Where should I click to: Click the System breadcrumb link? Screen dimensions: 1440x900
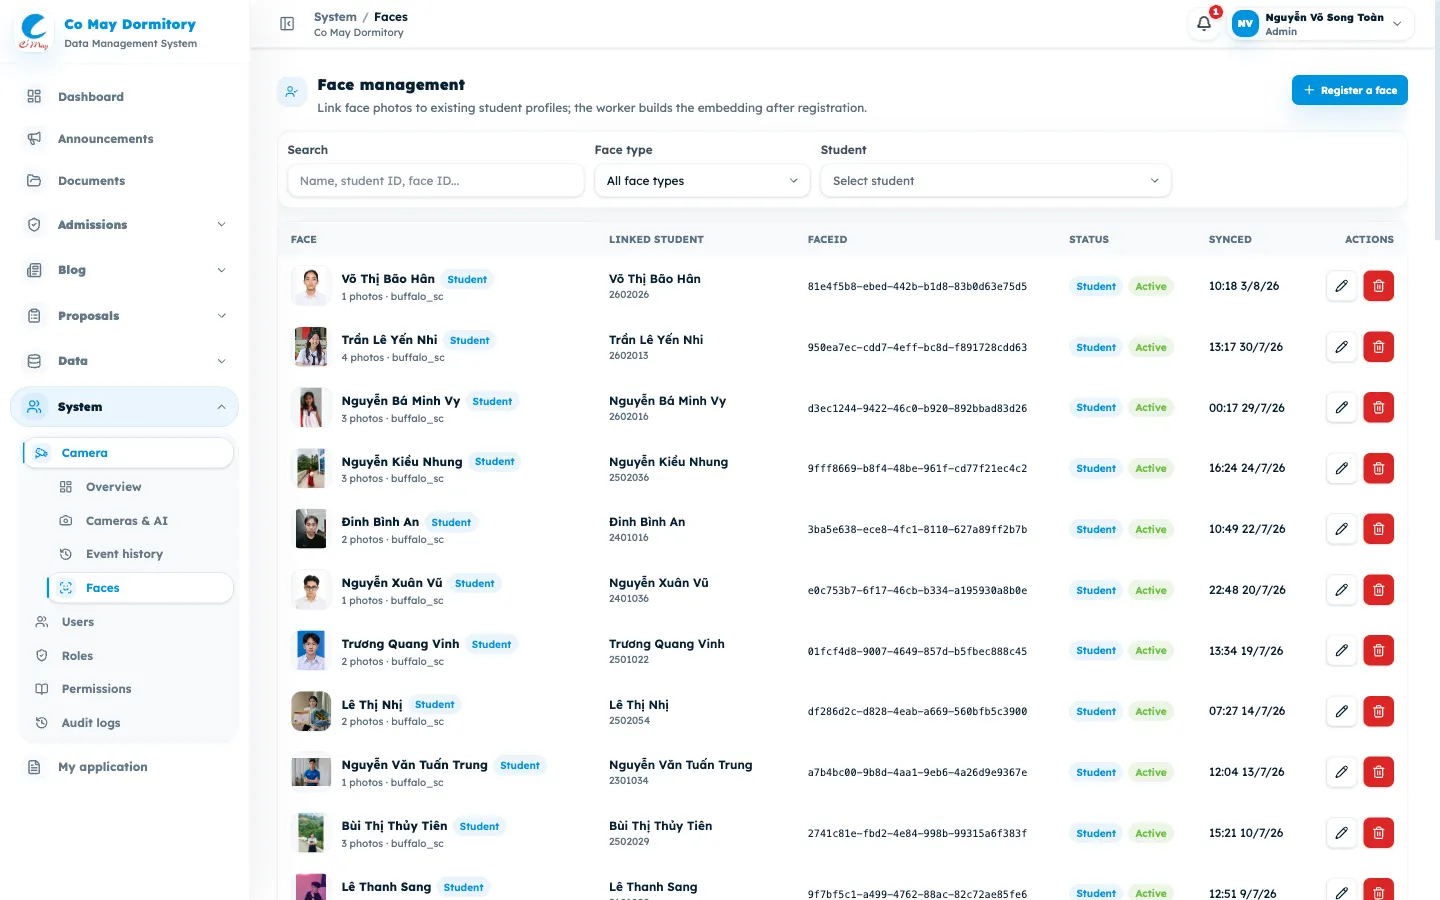pos(335,17)
